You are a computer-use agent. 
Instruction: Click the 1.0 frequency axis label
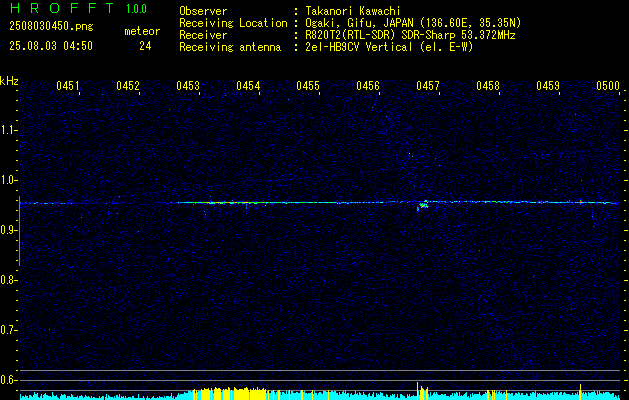[8, 180]
